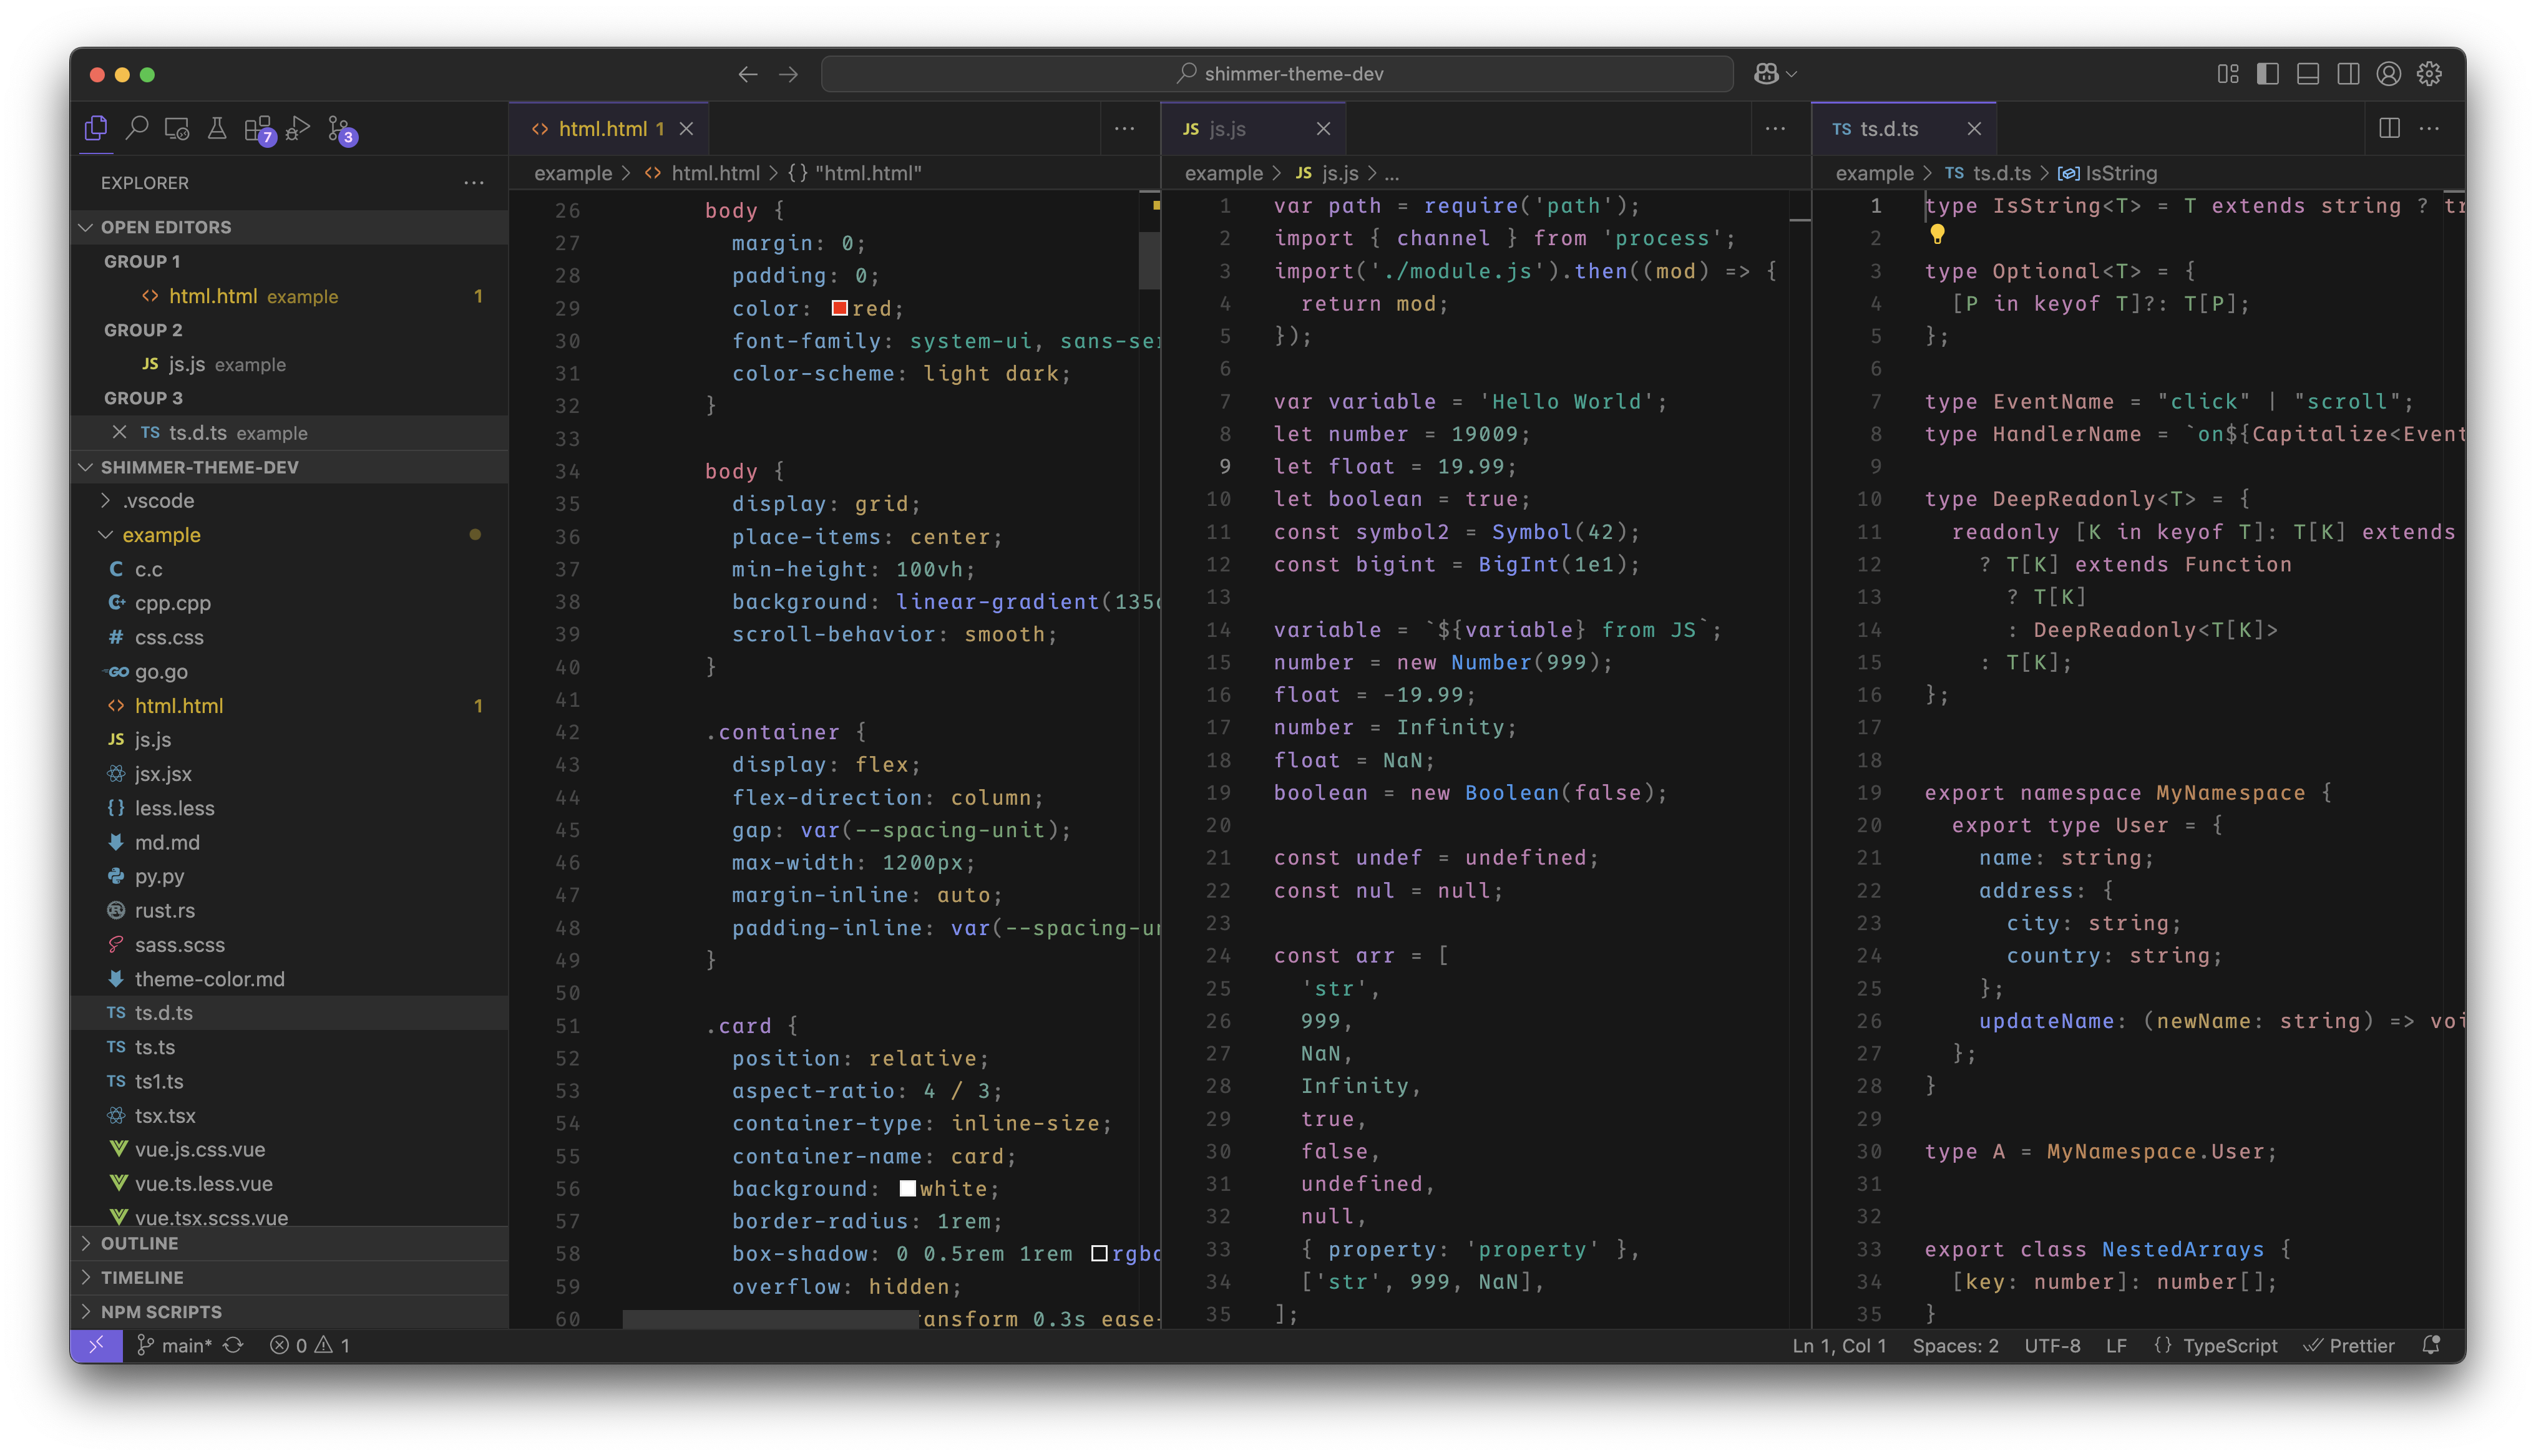Open Source Control view with badge 3

tap(340, 129)
